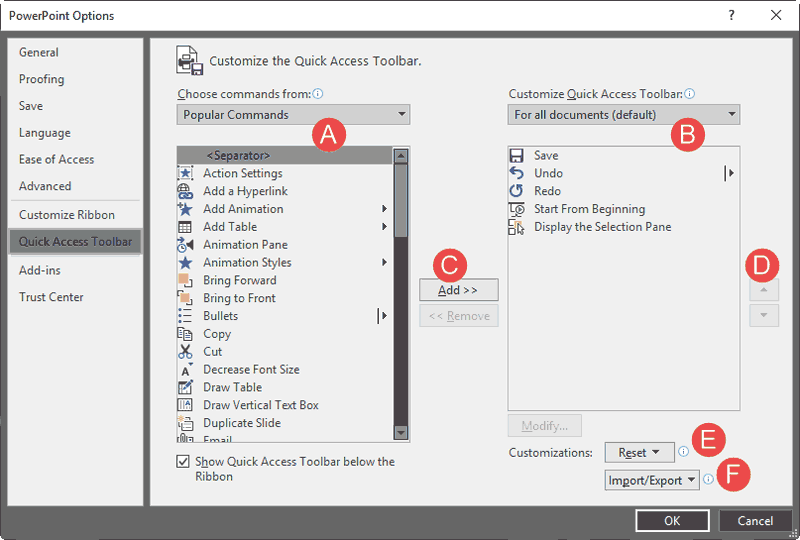Click the Redo arrow icon

click(x=516, y=191)
